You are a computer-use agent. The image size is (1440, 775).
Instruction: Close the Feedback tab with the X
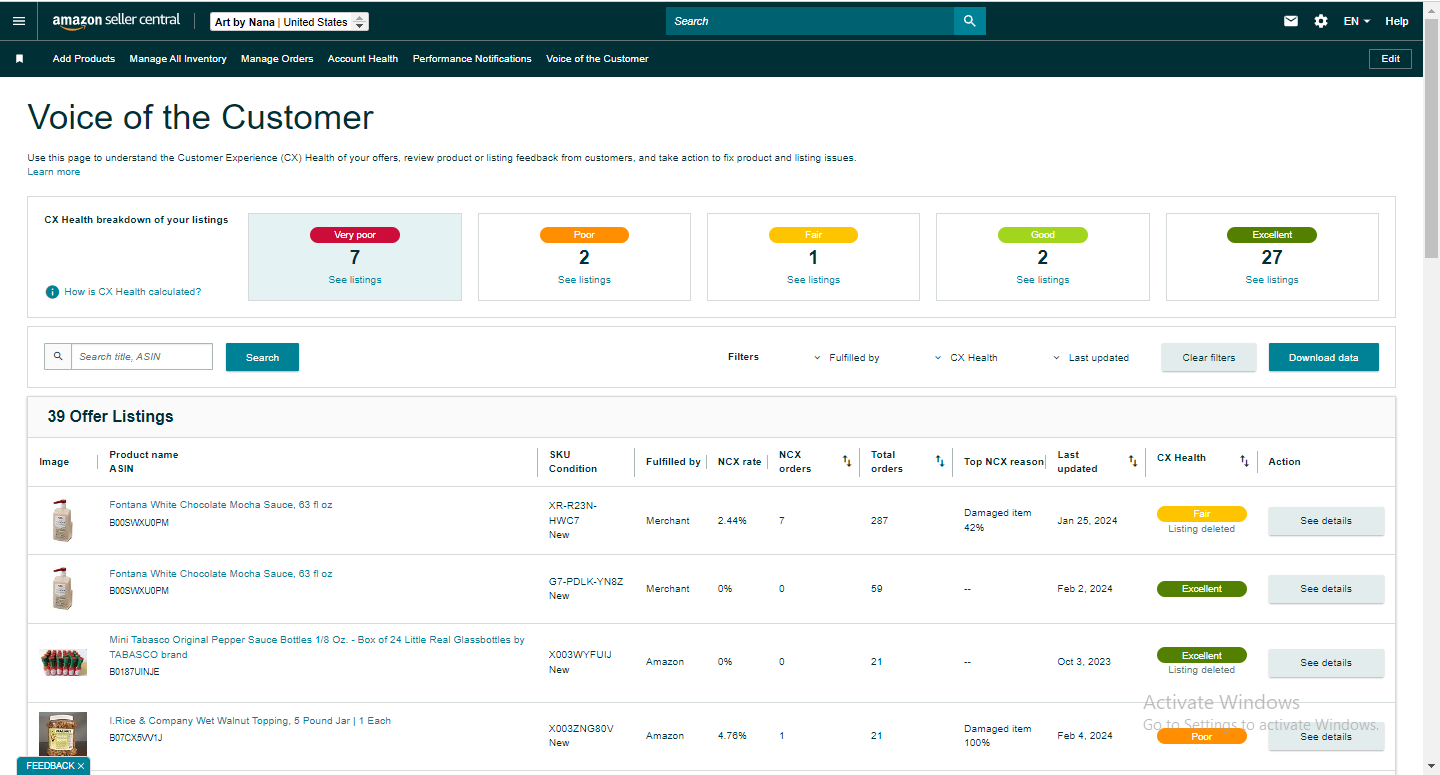coord(81,766)
